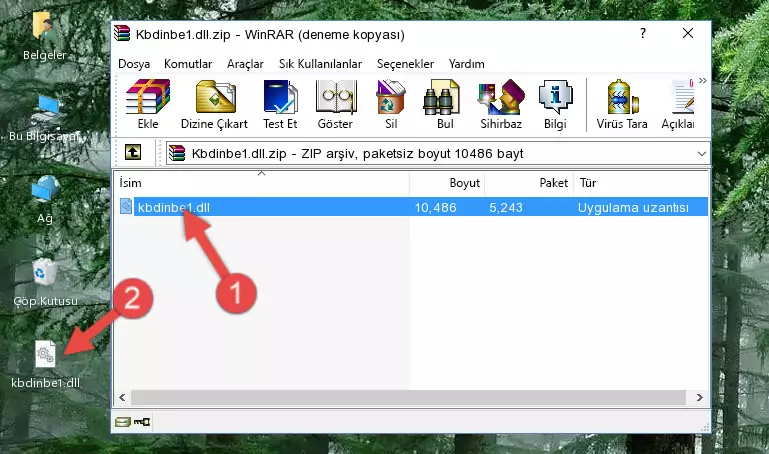The width and height of the screenshot is (769, 454).
Task: Open the Araçlar menu
Action: 245,64
